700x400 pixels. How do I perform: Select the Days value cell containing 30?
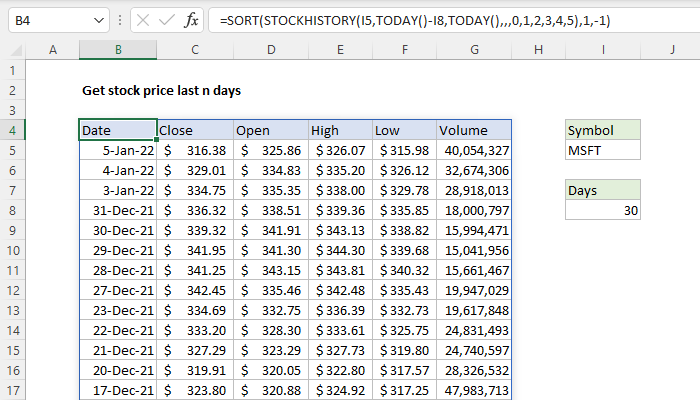click(x=602, y=210)
